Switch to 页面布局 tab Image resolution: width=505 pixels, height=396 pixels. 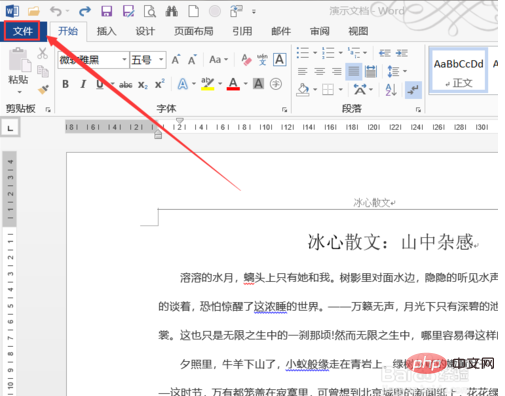(193, 31)
